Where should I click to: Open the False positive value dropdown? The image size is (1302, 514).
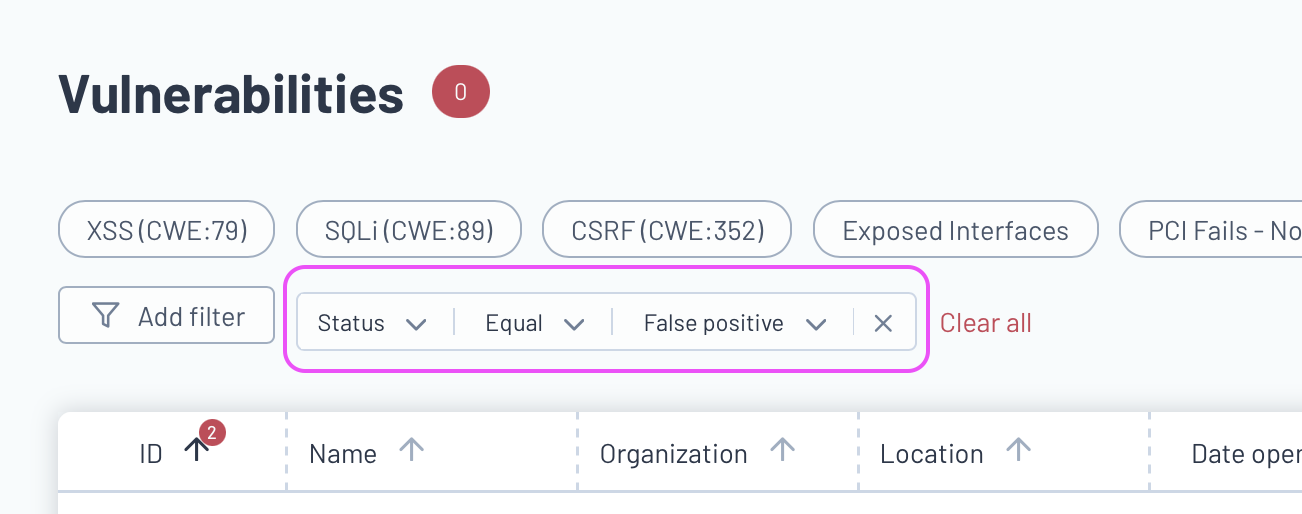tap(735, 323)
